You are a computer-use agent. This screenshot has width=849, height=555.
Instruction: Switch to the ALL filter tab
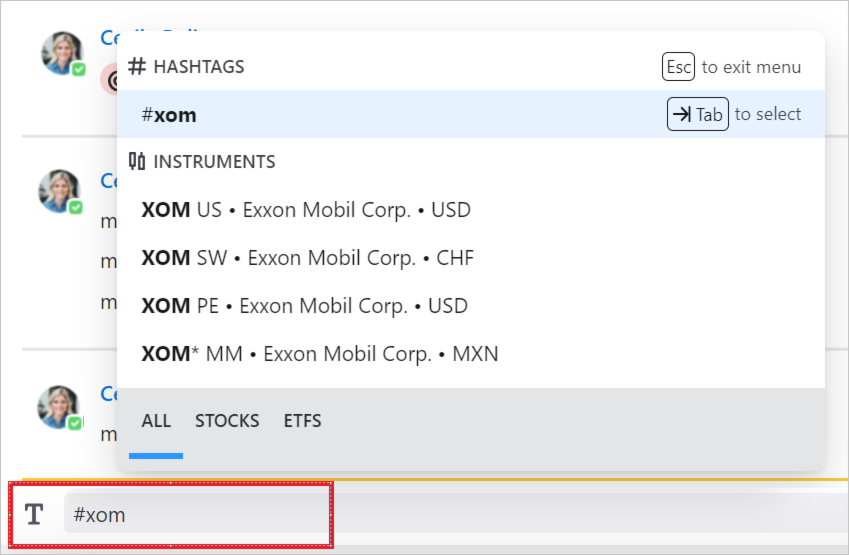click(x=156, y=421)
